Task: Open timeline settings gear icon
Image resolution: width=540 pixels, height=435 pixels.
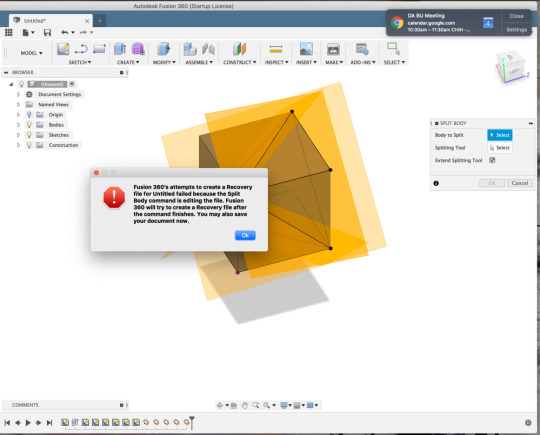Action: coord(528,423)
